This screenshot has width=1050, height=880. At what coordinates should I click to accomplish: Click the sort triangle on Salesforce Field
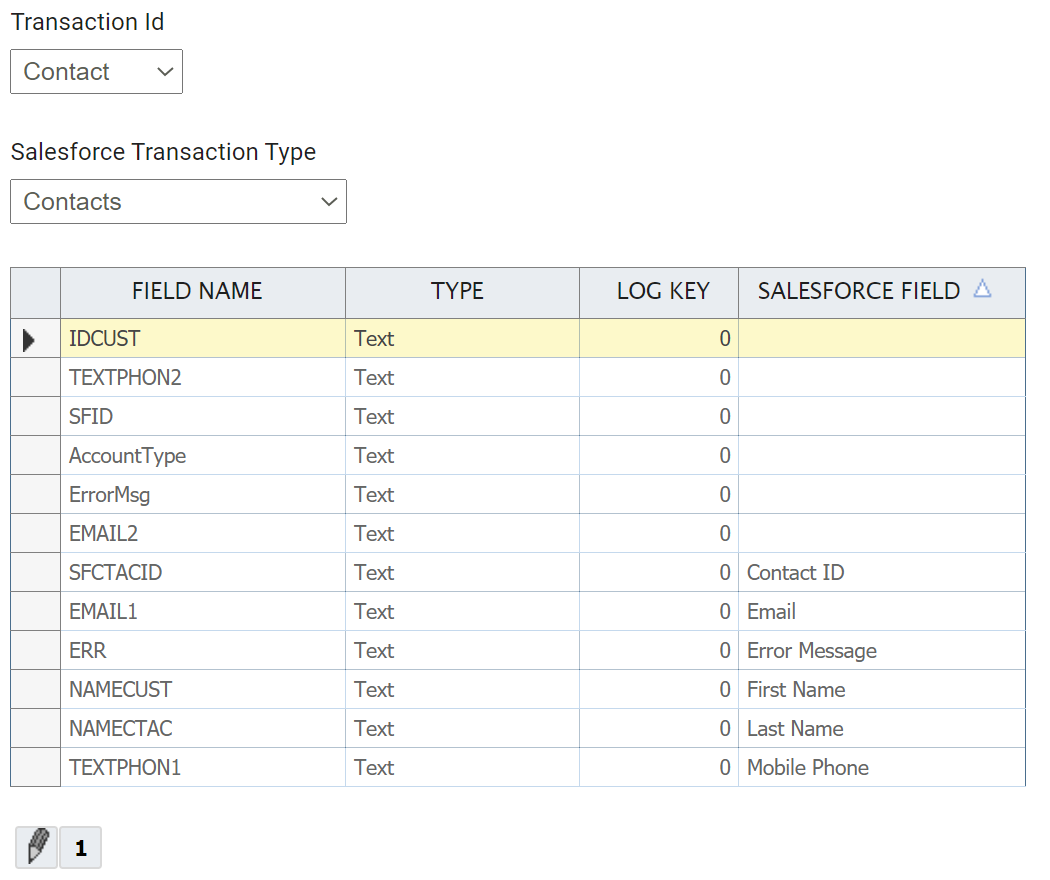(x=982, y=290)
